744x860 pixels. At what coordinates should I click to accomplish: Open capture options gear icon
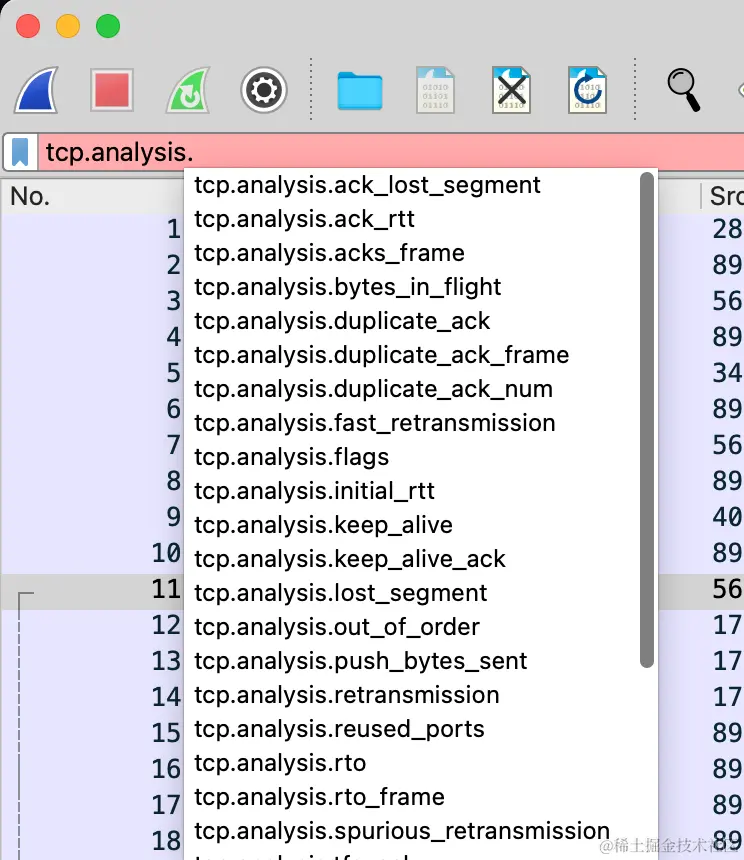(264, 90)
